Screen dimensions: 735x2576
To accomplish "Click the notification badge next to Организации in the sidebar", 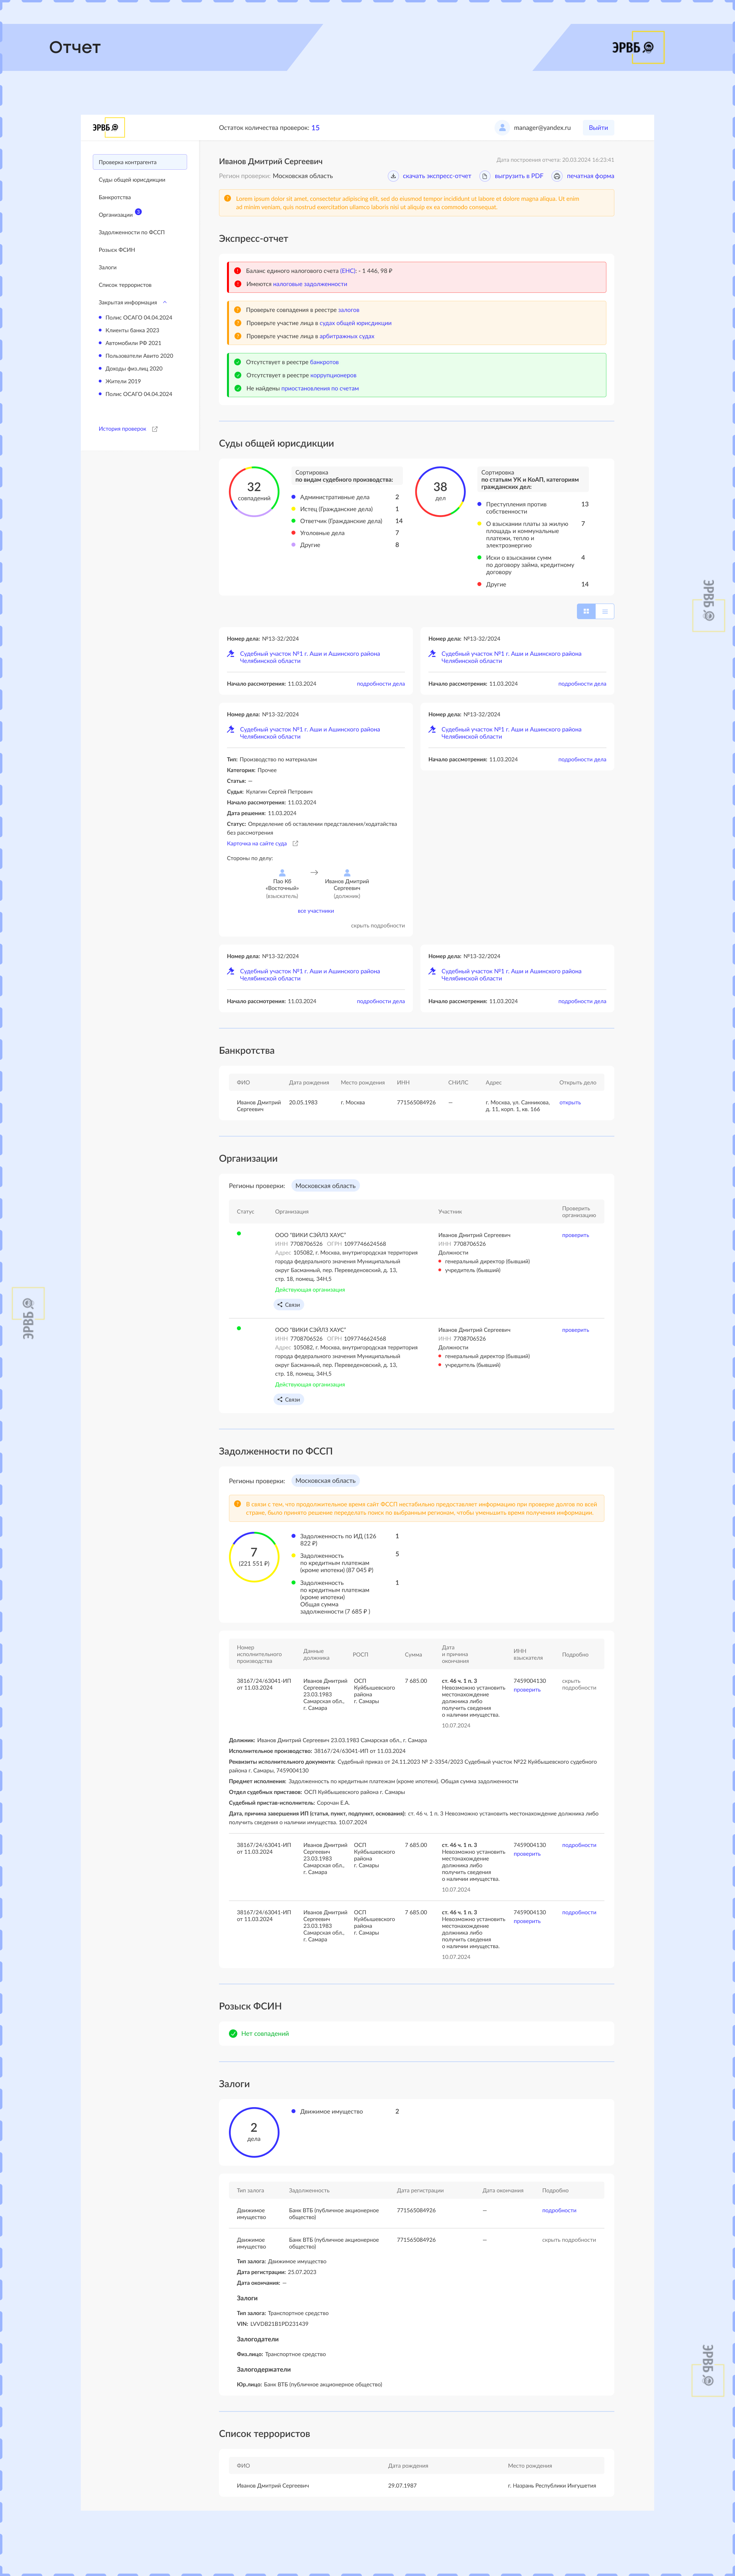I will click(138, 212).
